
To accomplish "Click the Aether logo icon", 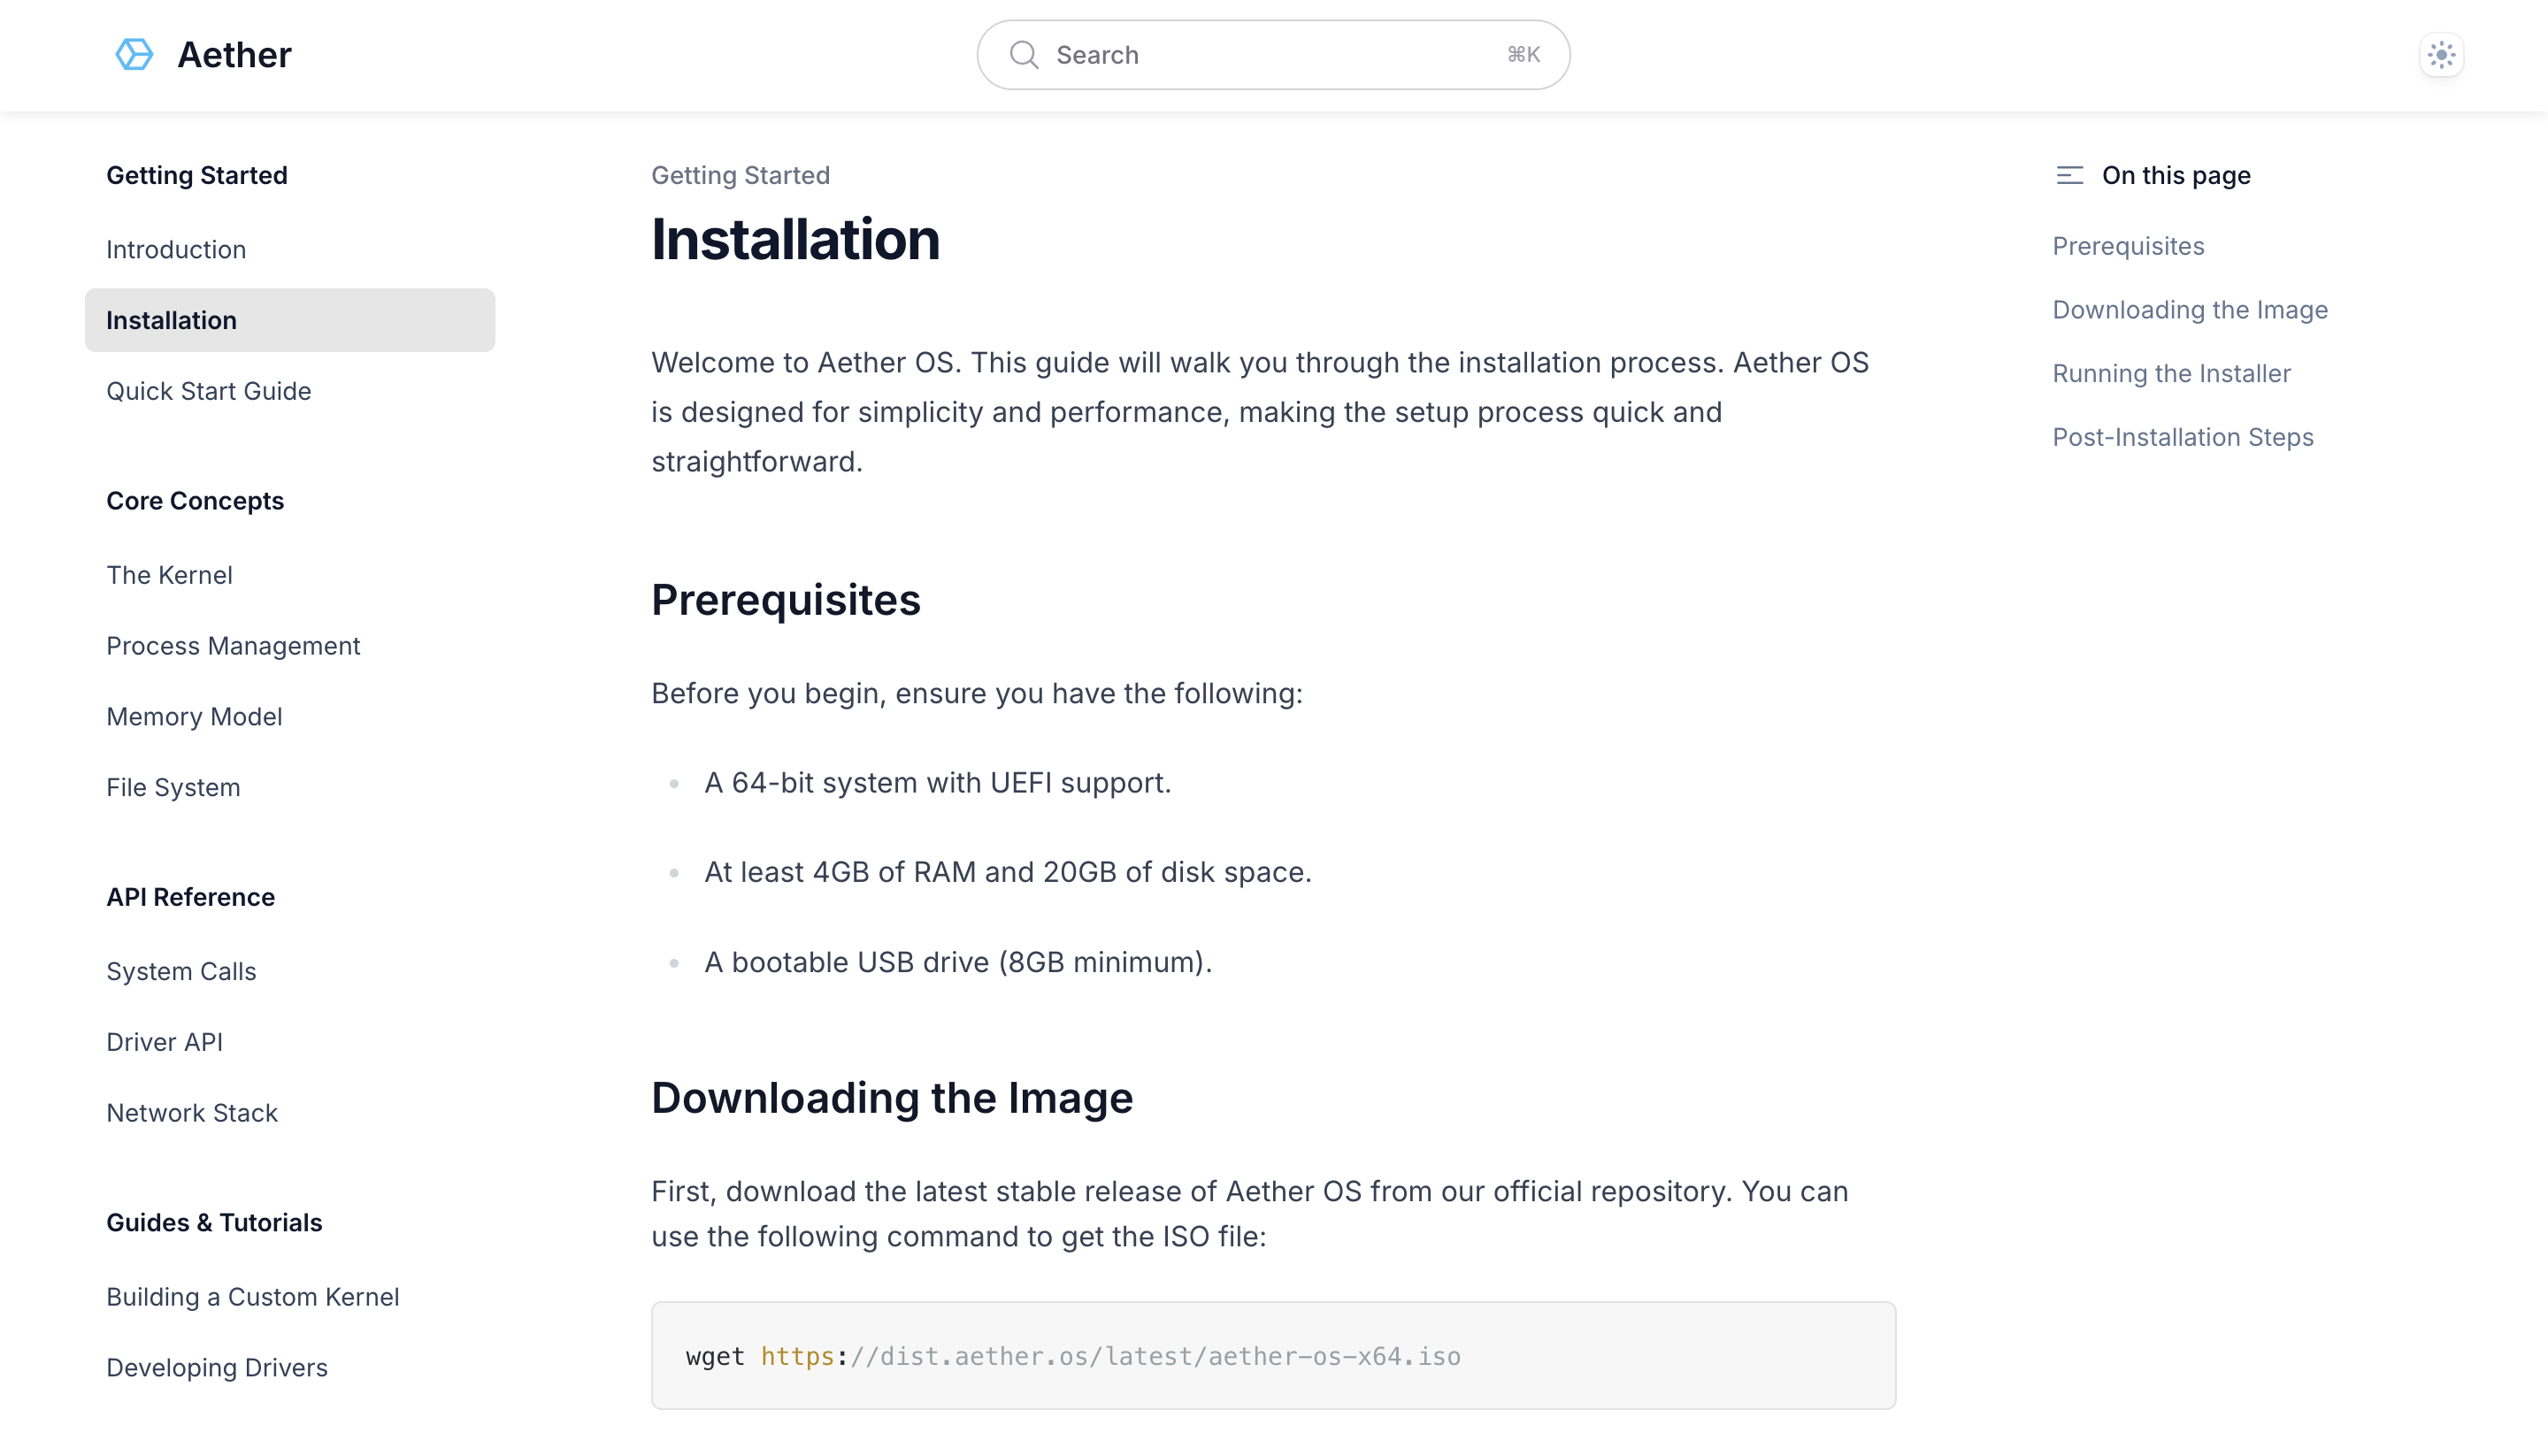I will (x=134, y=54).
